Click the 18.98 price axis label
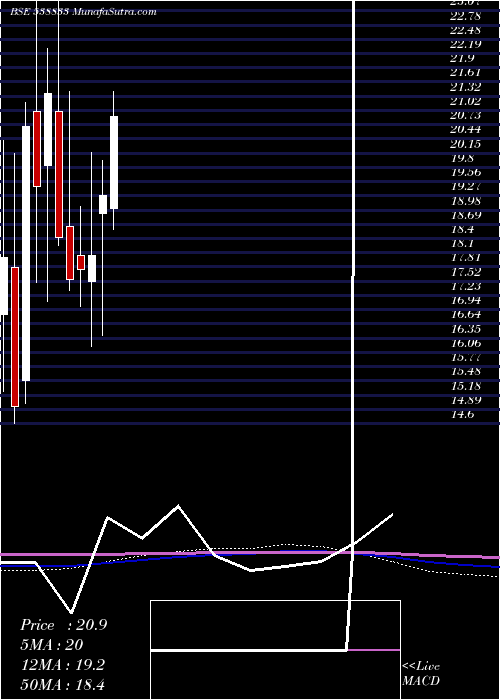 coord(466,201)
